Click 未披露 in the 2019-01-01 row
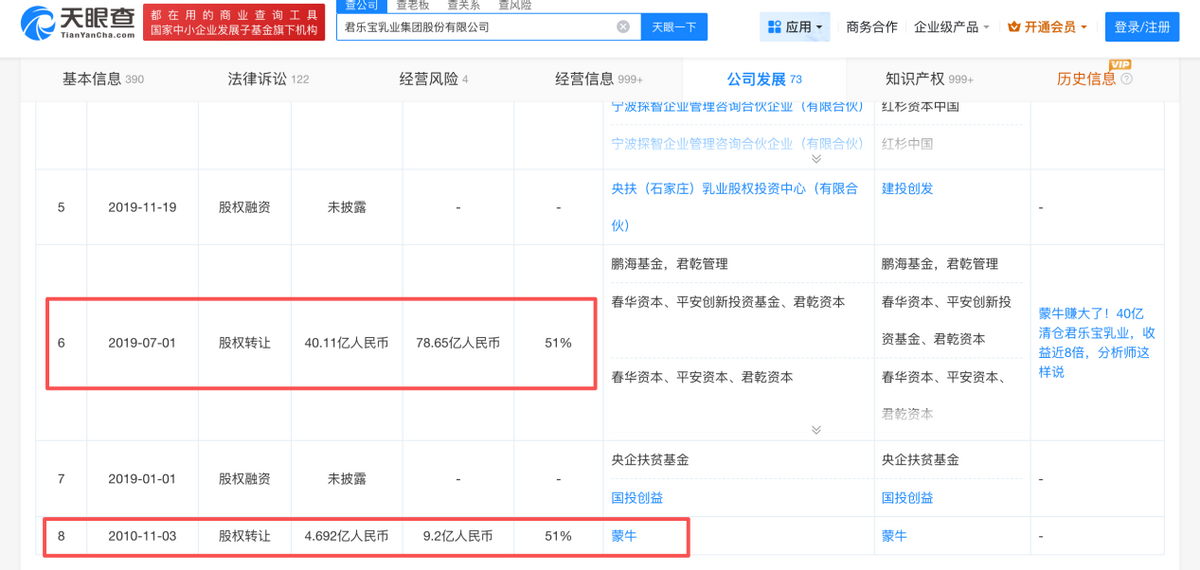The image size is (1200, 570). [347, 479]
